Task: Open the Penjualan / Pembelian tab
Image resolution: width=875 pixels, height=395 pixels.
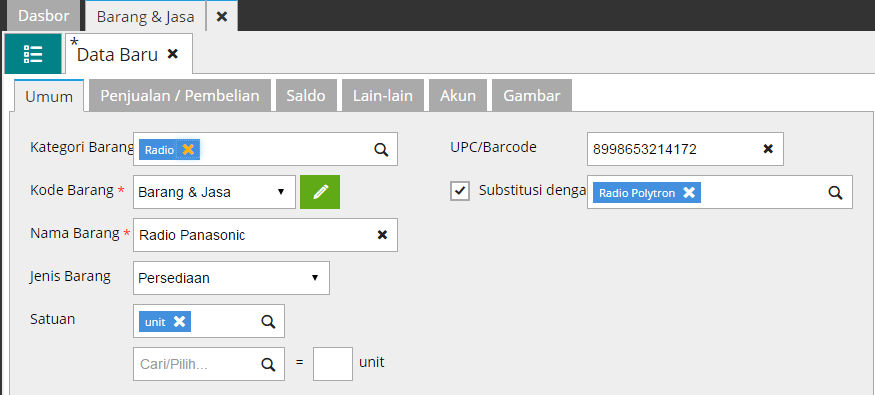Action: coord(180,95)
